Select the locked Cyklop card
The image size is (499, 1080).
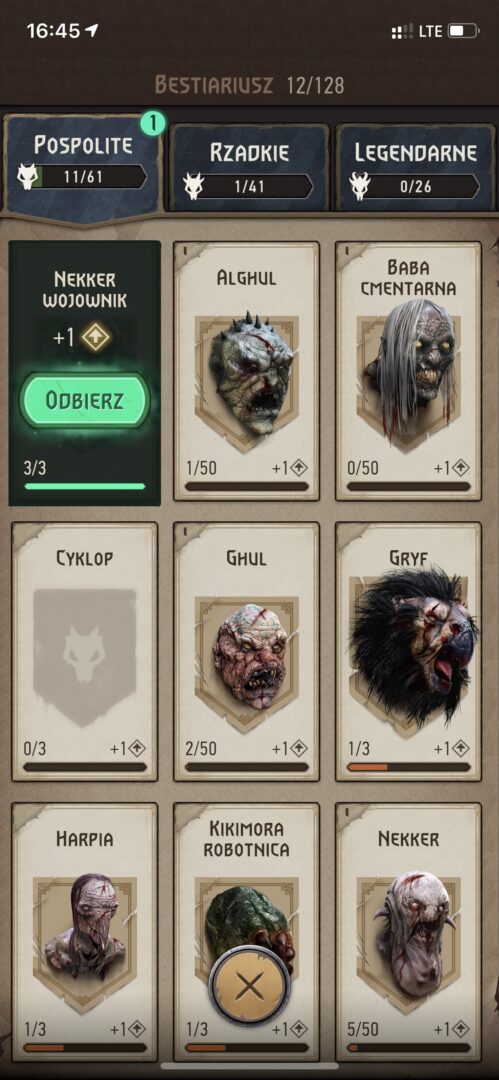pos(85,652)
